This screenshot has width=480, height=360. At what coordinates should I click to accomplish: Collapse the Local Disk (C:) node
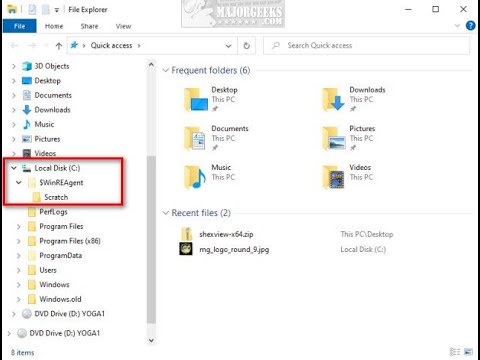(x=14, y=168)
